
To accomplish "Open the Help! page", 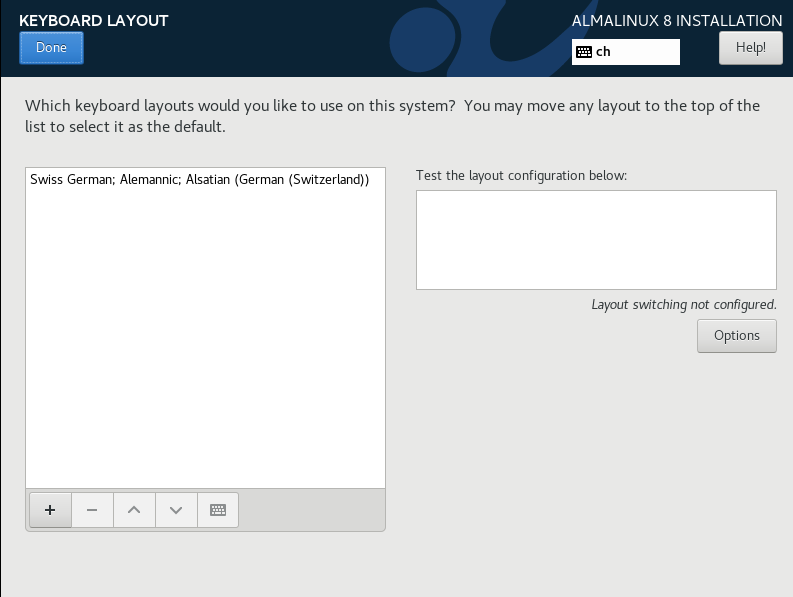I will (751, 48).
